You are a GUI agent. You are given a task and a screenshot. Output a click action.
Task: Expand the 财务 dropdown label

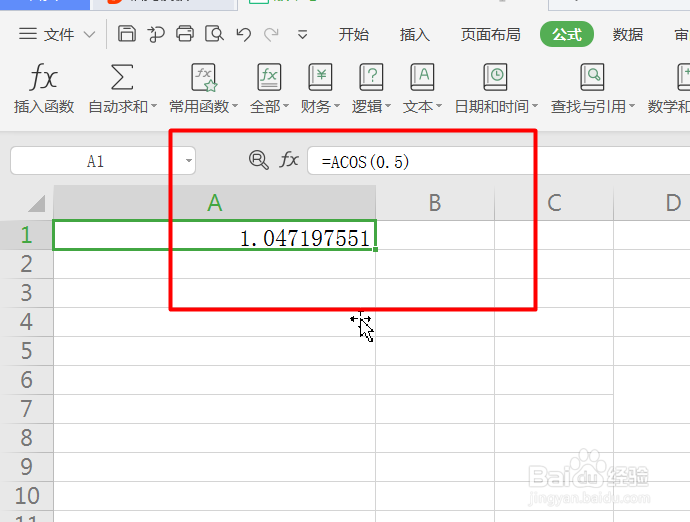[320, 107]
